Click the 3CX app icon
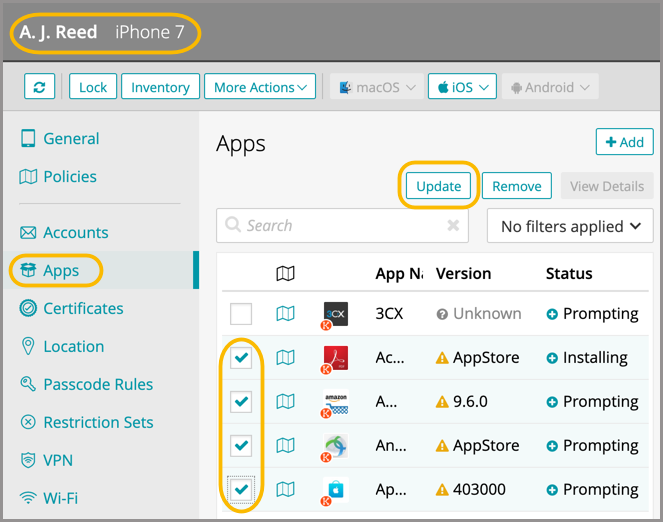The width and height of the screenshot is (663, 522). pos(335,314)
